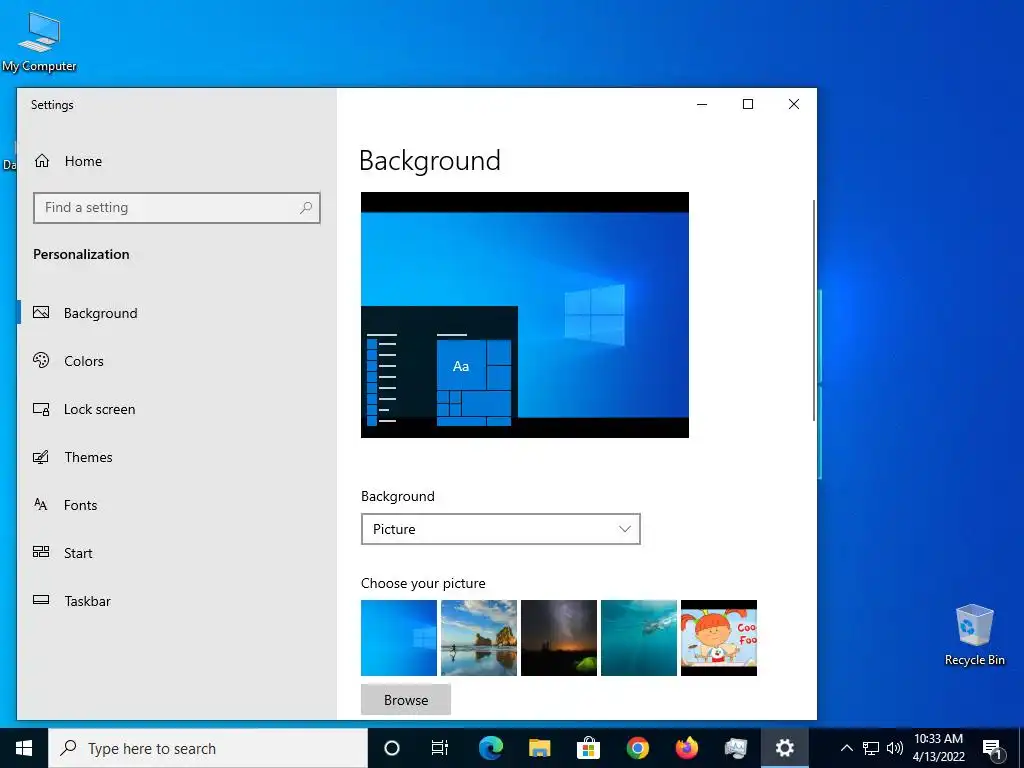This screenshot has height=768, width=1024.
Task: Expand the Background type Picture dropdown
Action: pyautogui.click(x=500, y=529)
